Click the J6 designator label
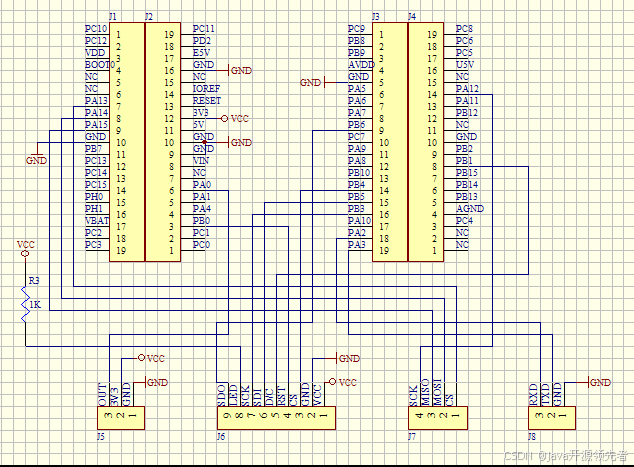 pos(221,437)
